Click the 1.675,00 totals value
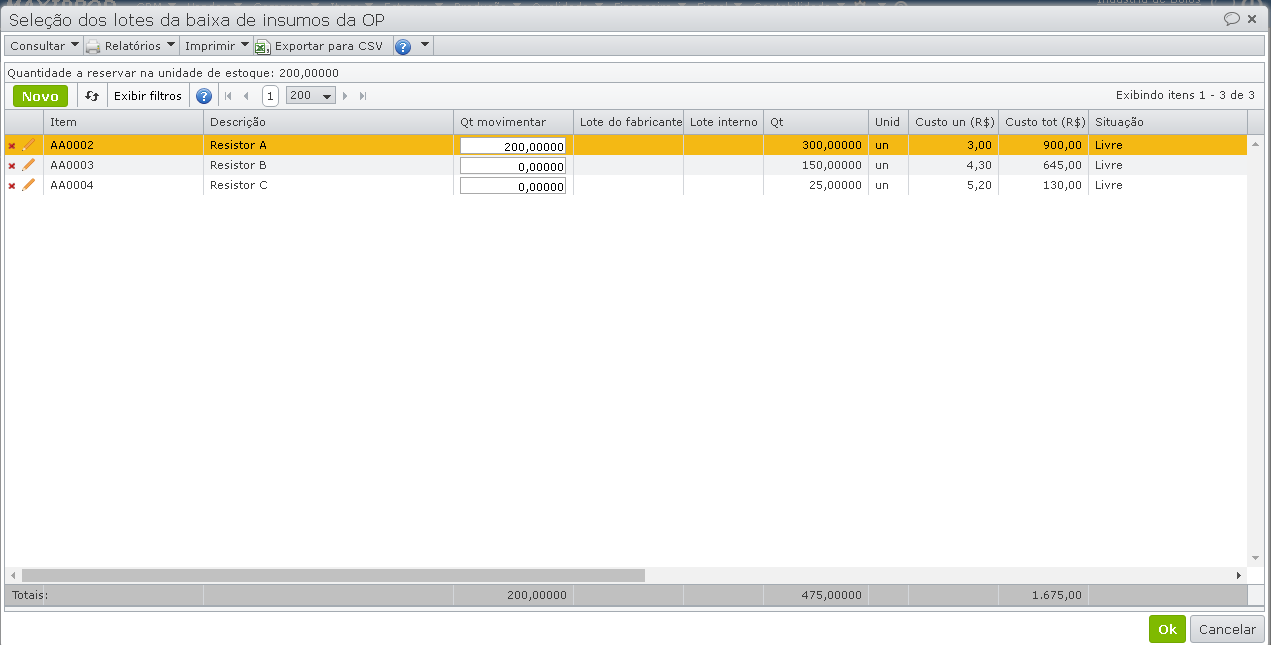Image resolution: width=1271 pixels, height=645 pixels. 1057,595
